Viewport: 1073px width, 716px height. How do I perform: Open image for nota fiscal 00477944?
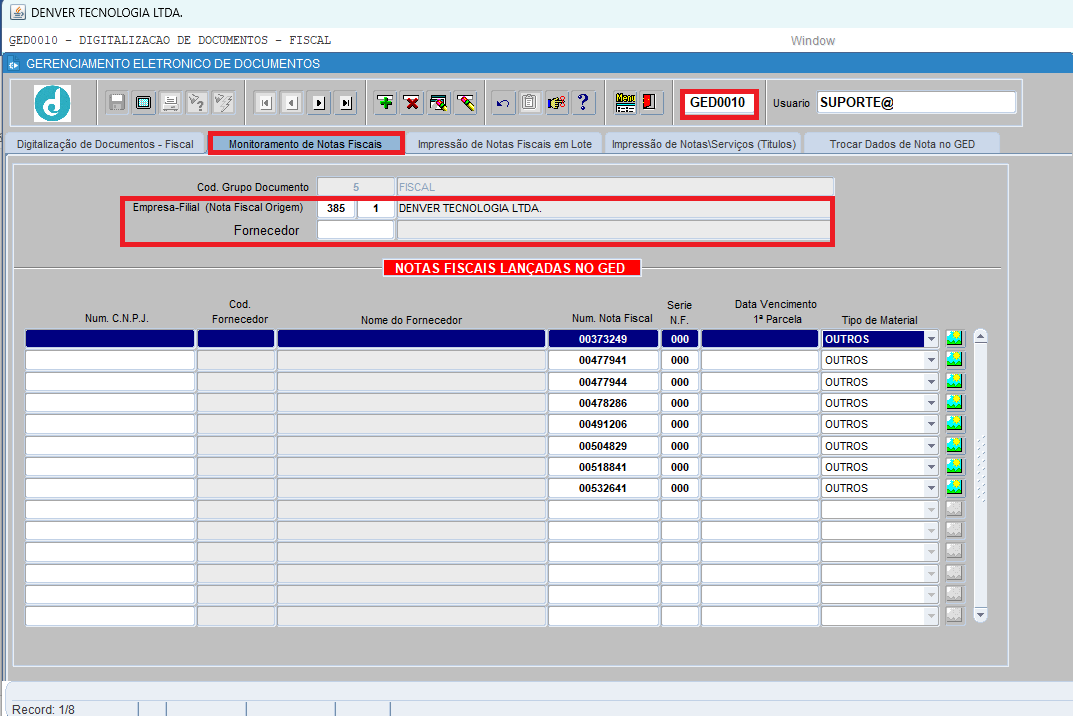[x=955, y=381]
